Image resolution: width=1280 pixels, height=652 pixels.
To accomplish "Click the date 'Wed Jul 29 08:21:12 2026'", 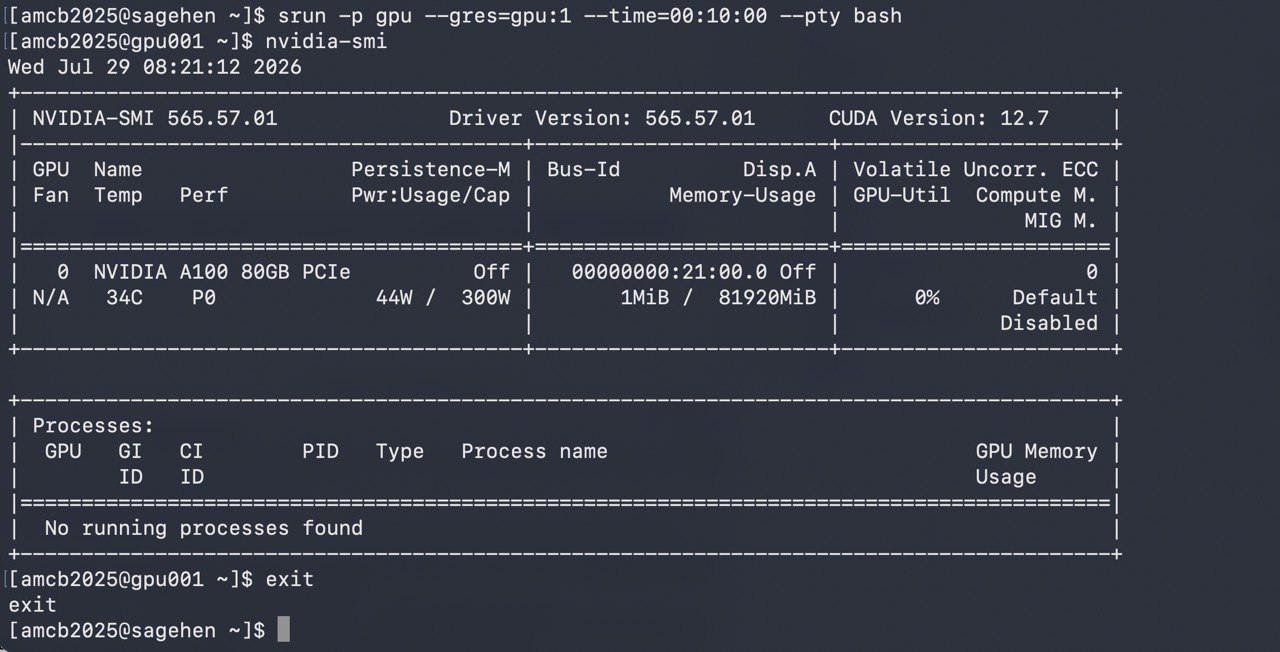I will [x=155, y=68].
